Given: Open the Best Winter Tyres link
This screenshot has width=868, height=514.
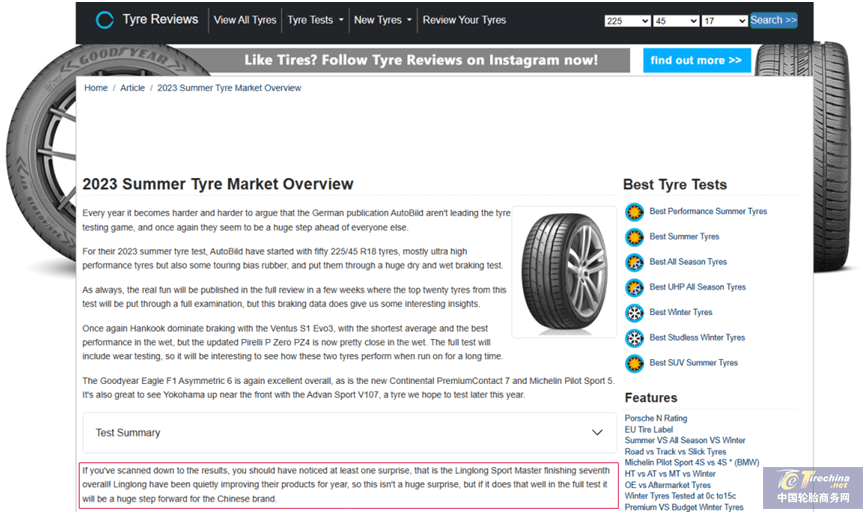Looking at the screenshot, I should coord(681,312).
